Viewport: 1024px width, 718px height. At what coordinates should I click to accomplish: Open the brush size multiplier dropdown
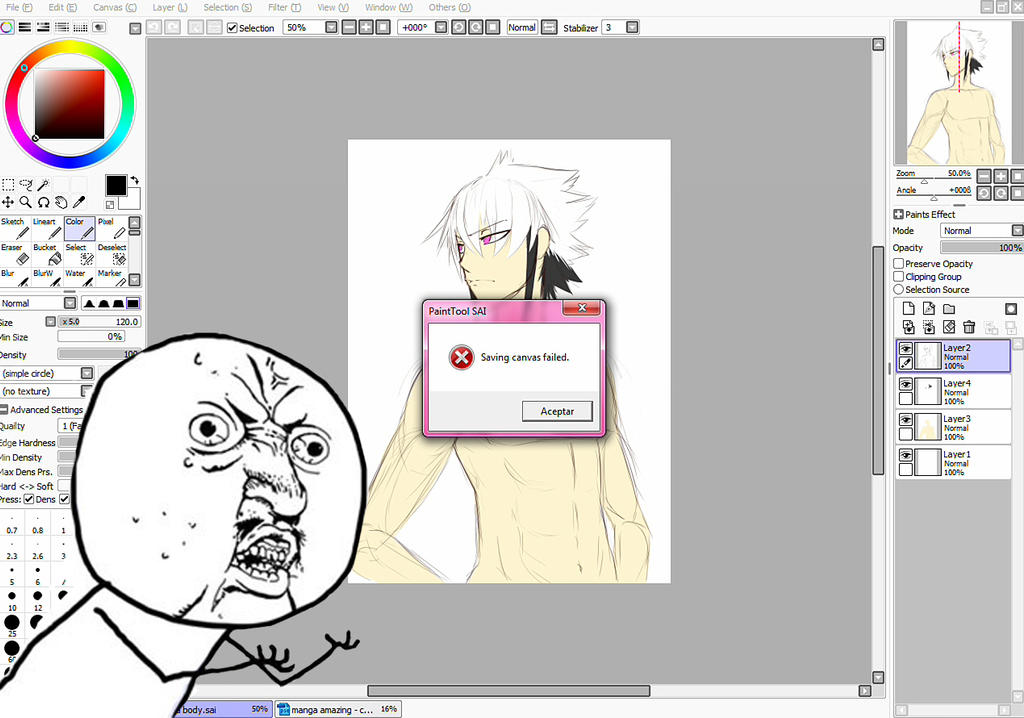tap(50, 321)
